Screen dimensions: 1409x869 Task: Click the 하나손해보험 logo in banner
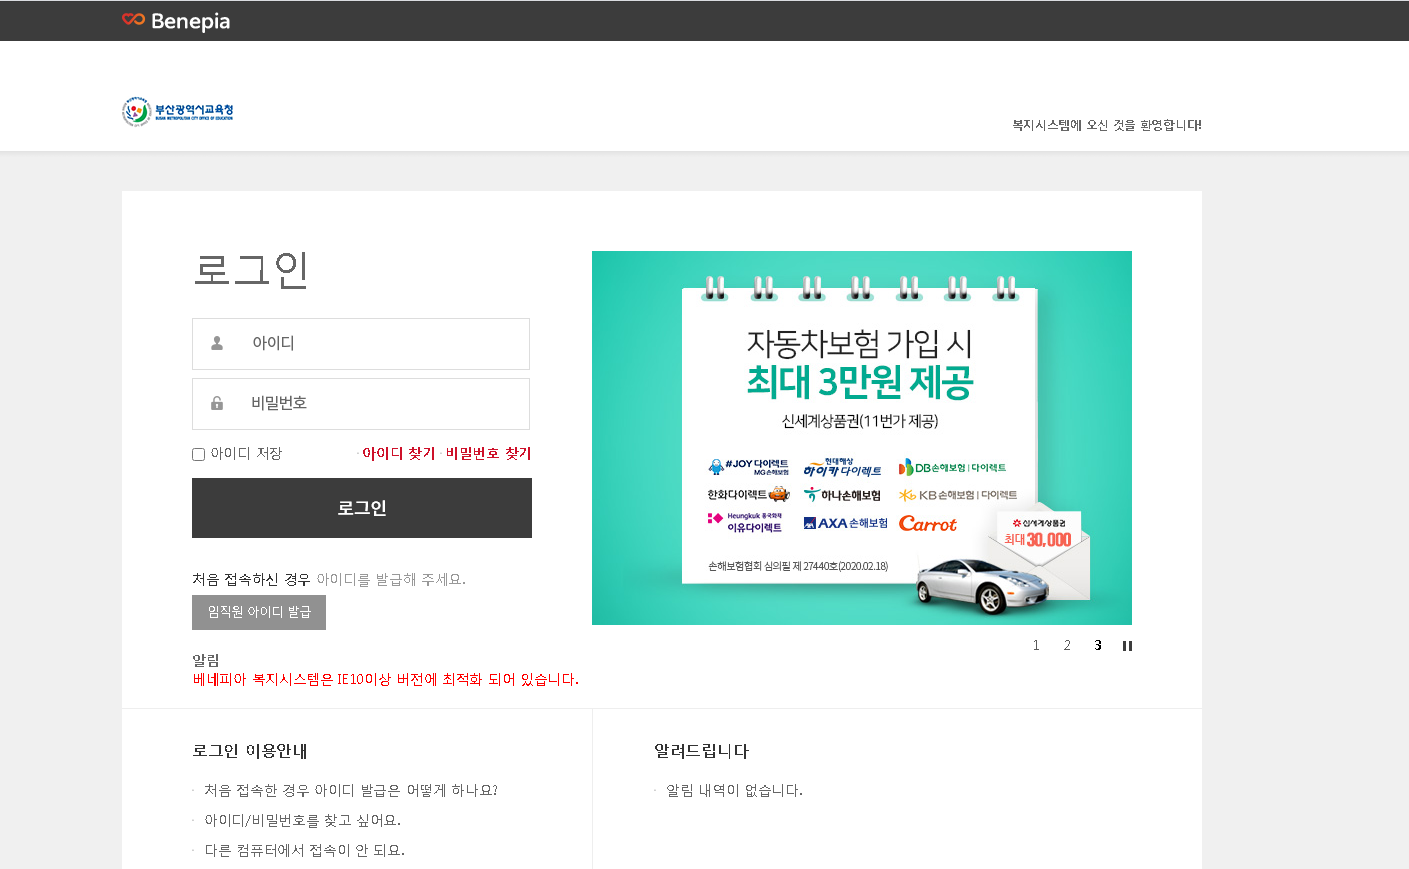pos(843,495)
